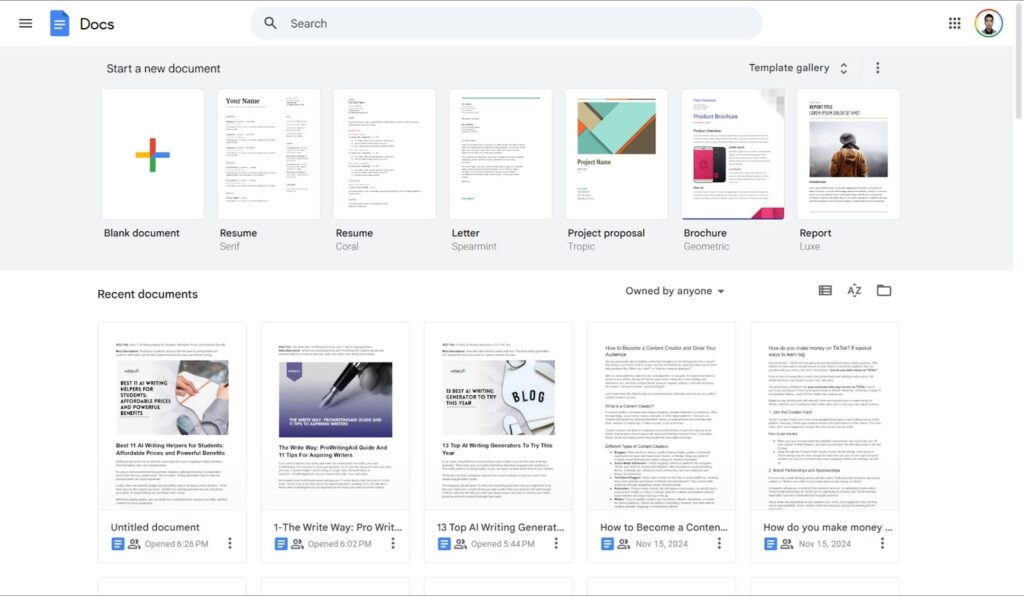Image resolution: width=1024 pixels, height=596 pixels.
Task: Switch to list view of documents
Action: point(825,291)
